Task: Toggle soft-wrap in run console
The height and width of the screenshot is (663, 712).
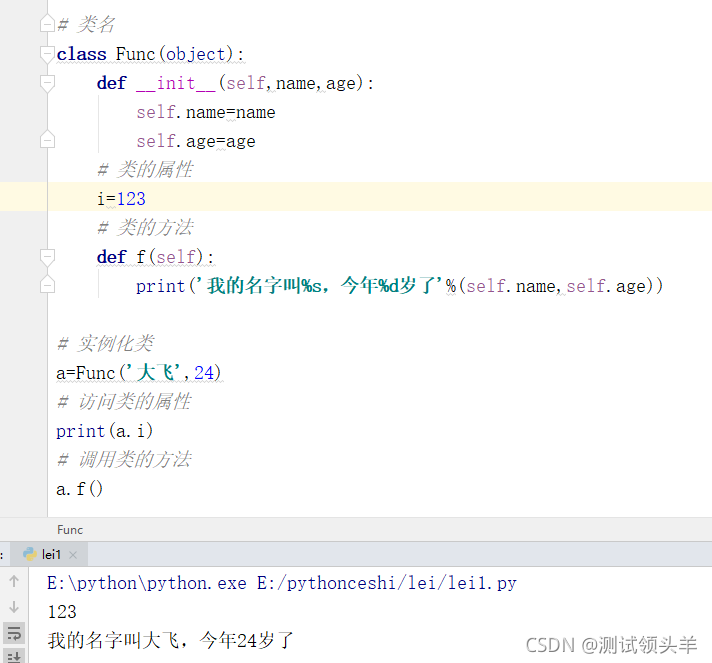Action: click(14, 633)
